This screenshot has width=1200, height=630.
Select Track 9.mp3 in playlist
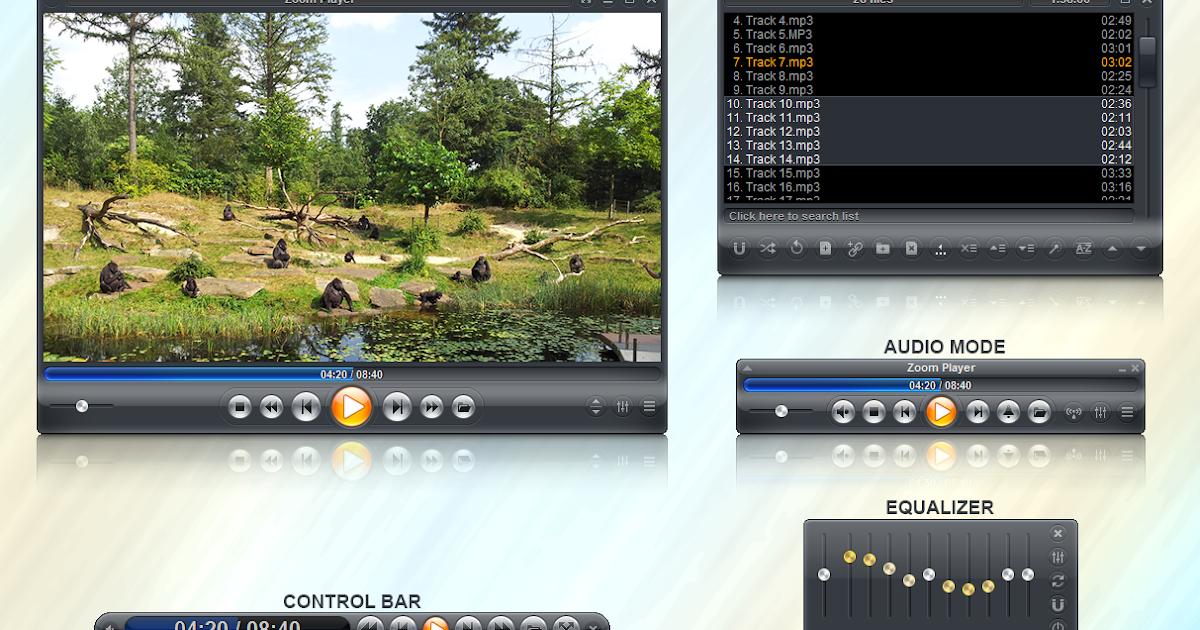929,90
